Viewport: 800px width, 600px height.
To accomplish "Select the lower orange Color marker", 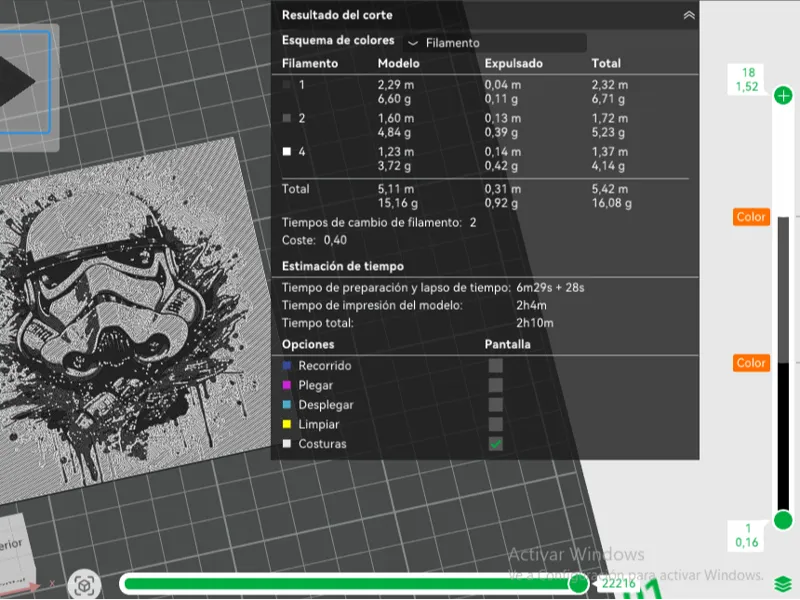I will pyautogui.click(x=751, y=363).
